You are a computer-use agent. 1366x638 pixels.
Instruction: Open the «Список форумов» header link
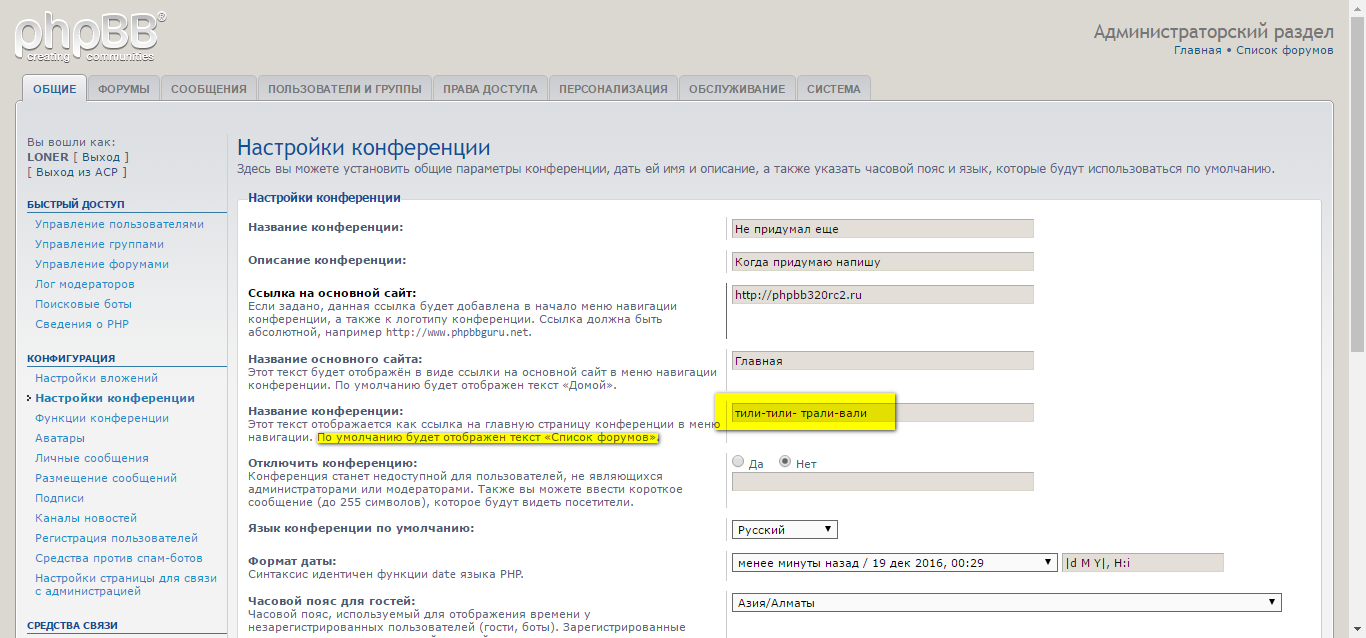point(1285,50)
